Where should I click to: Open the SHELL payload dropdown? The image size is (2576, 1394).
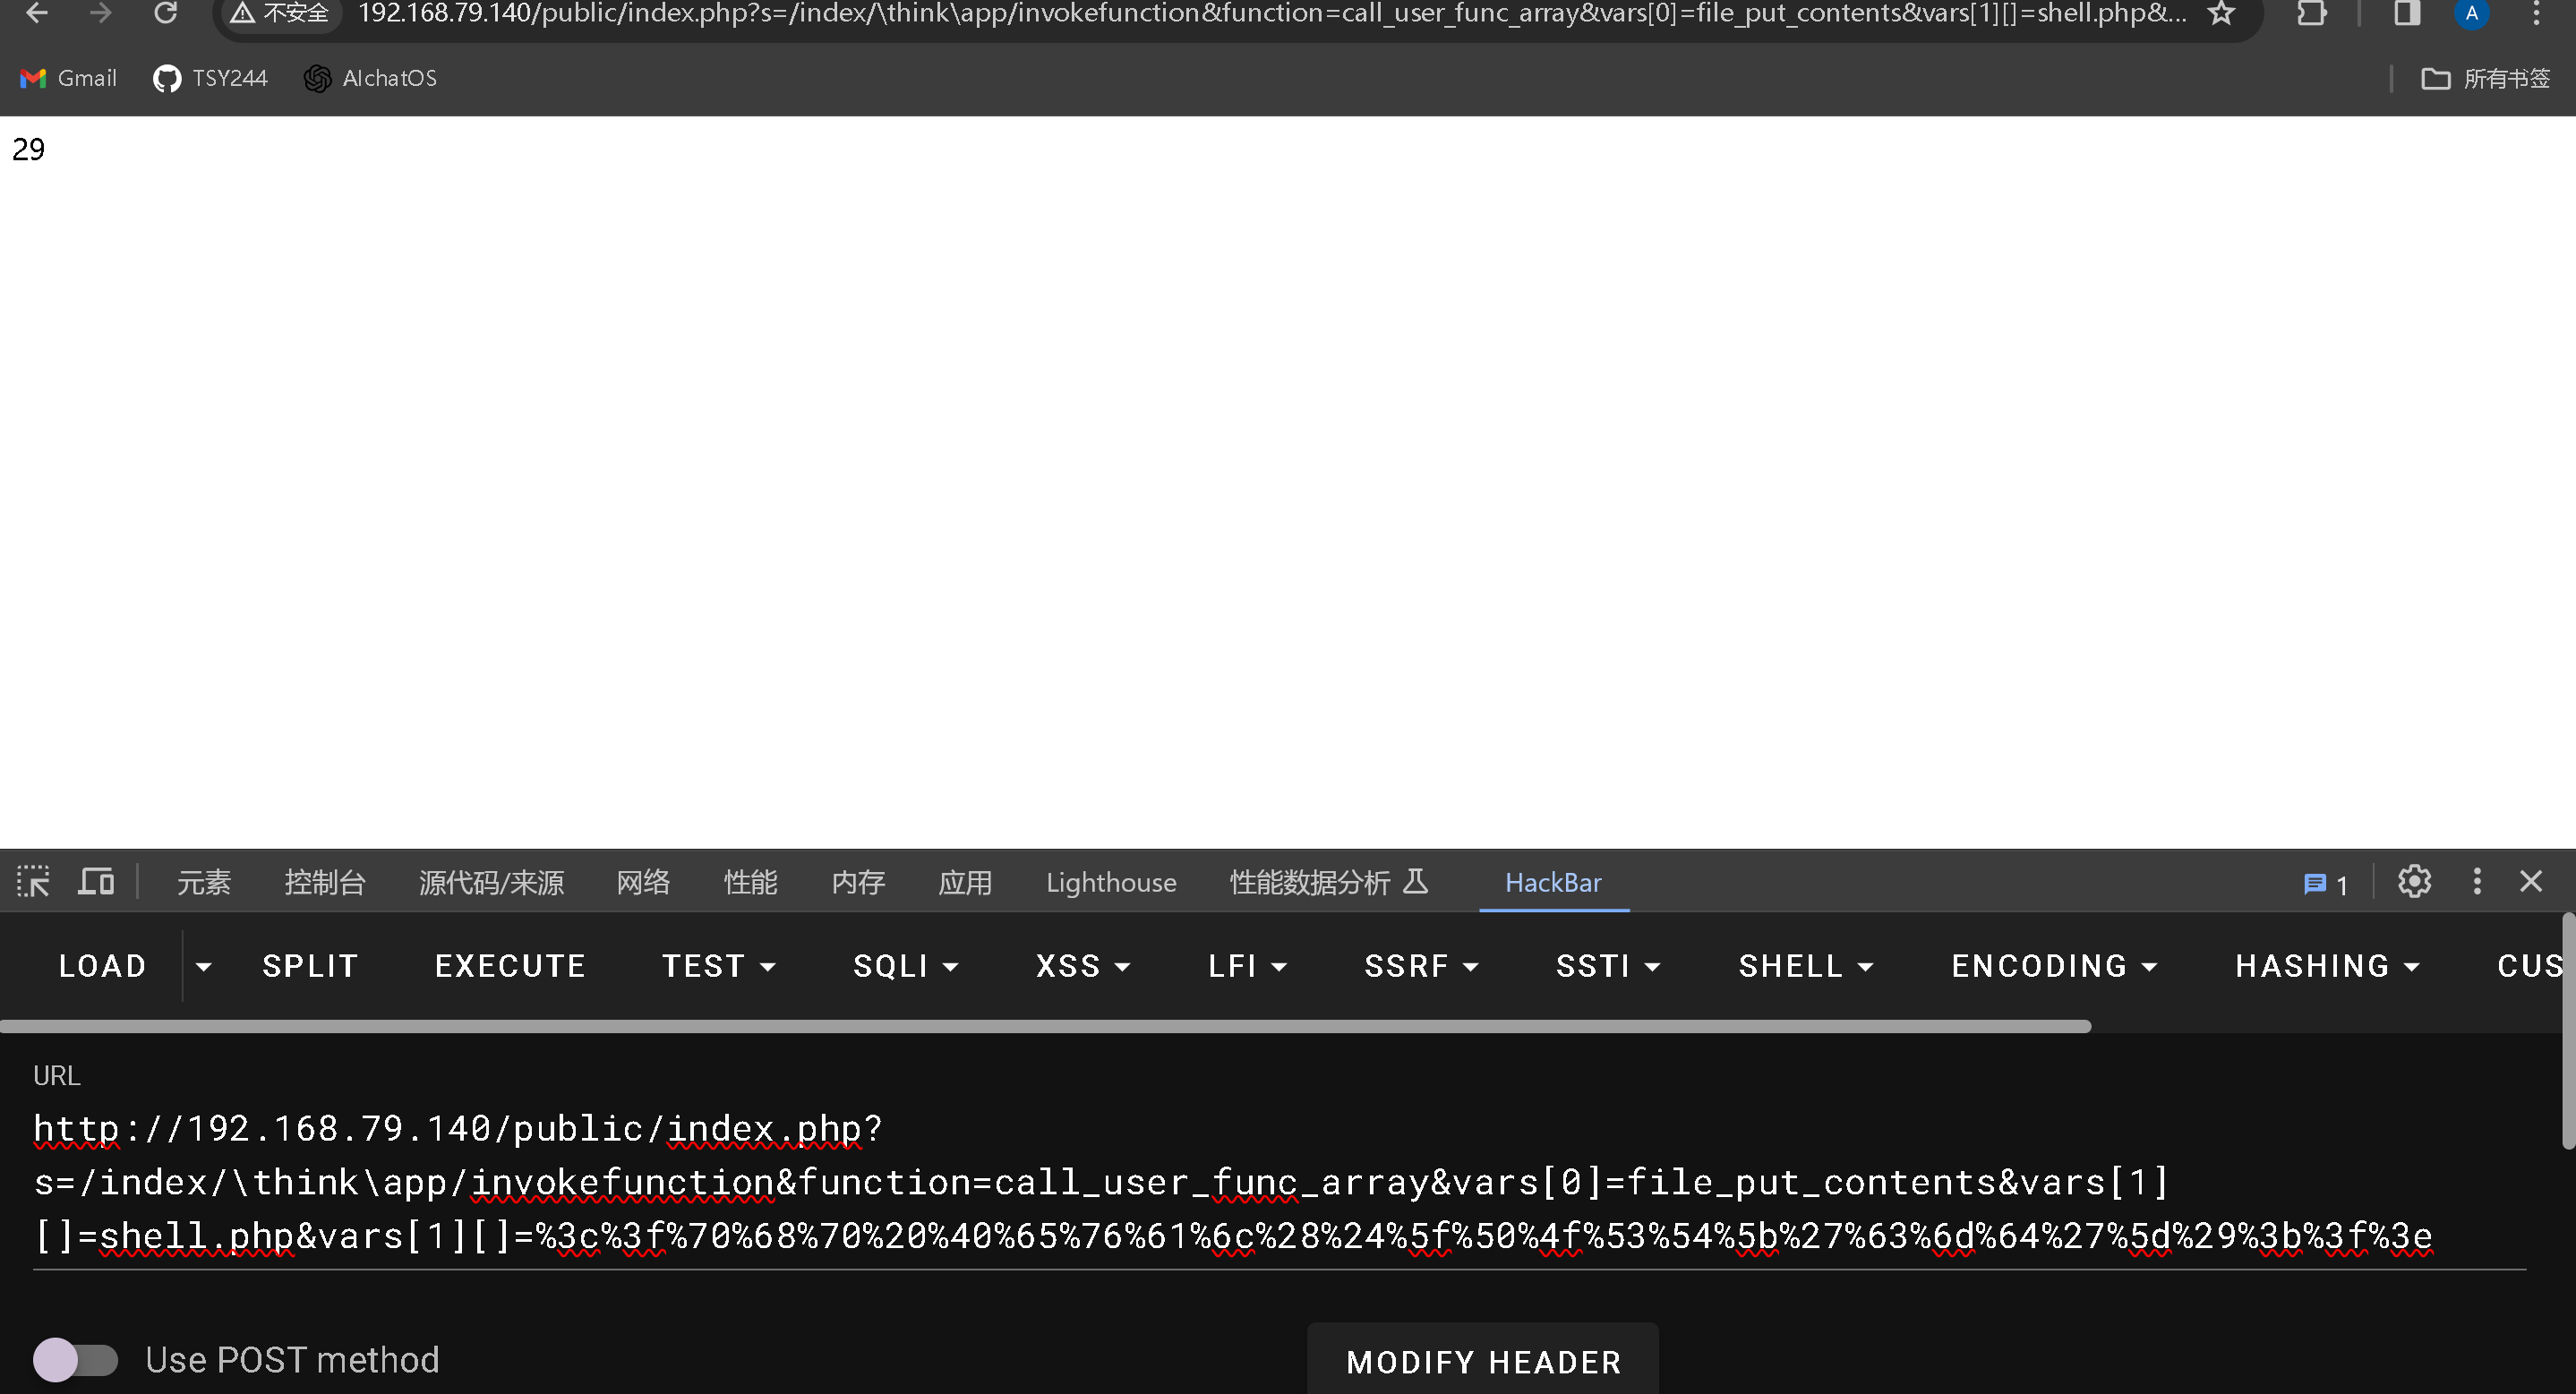1805,966
